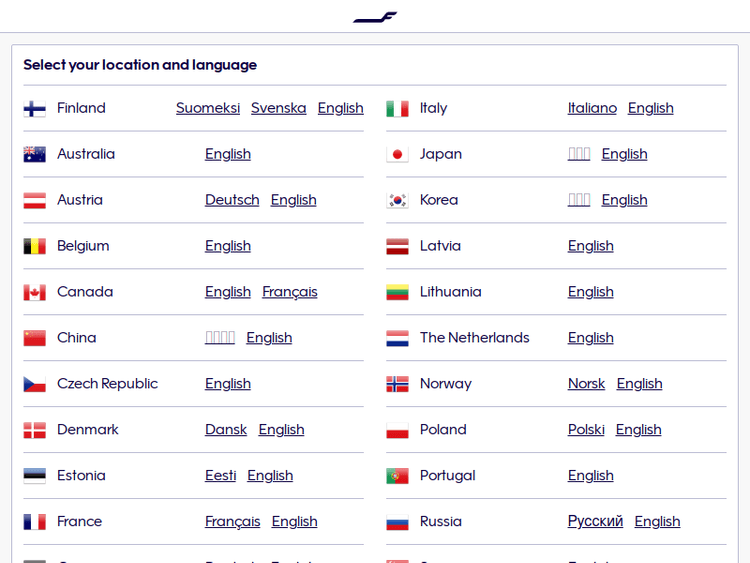
Task: Choose the Korean language link for Korea
Action: coord(579,200)
